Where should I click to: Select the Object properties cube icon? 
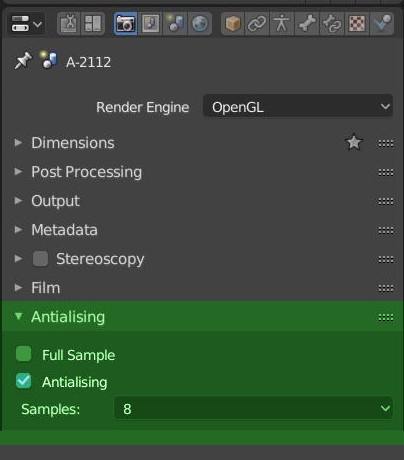pyautogui.click(x=233, y=23)
